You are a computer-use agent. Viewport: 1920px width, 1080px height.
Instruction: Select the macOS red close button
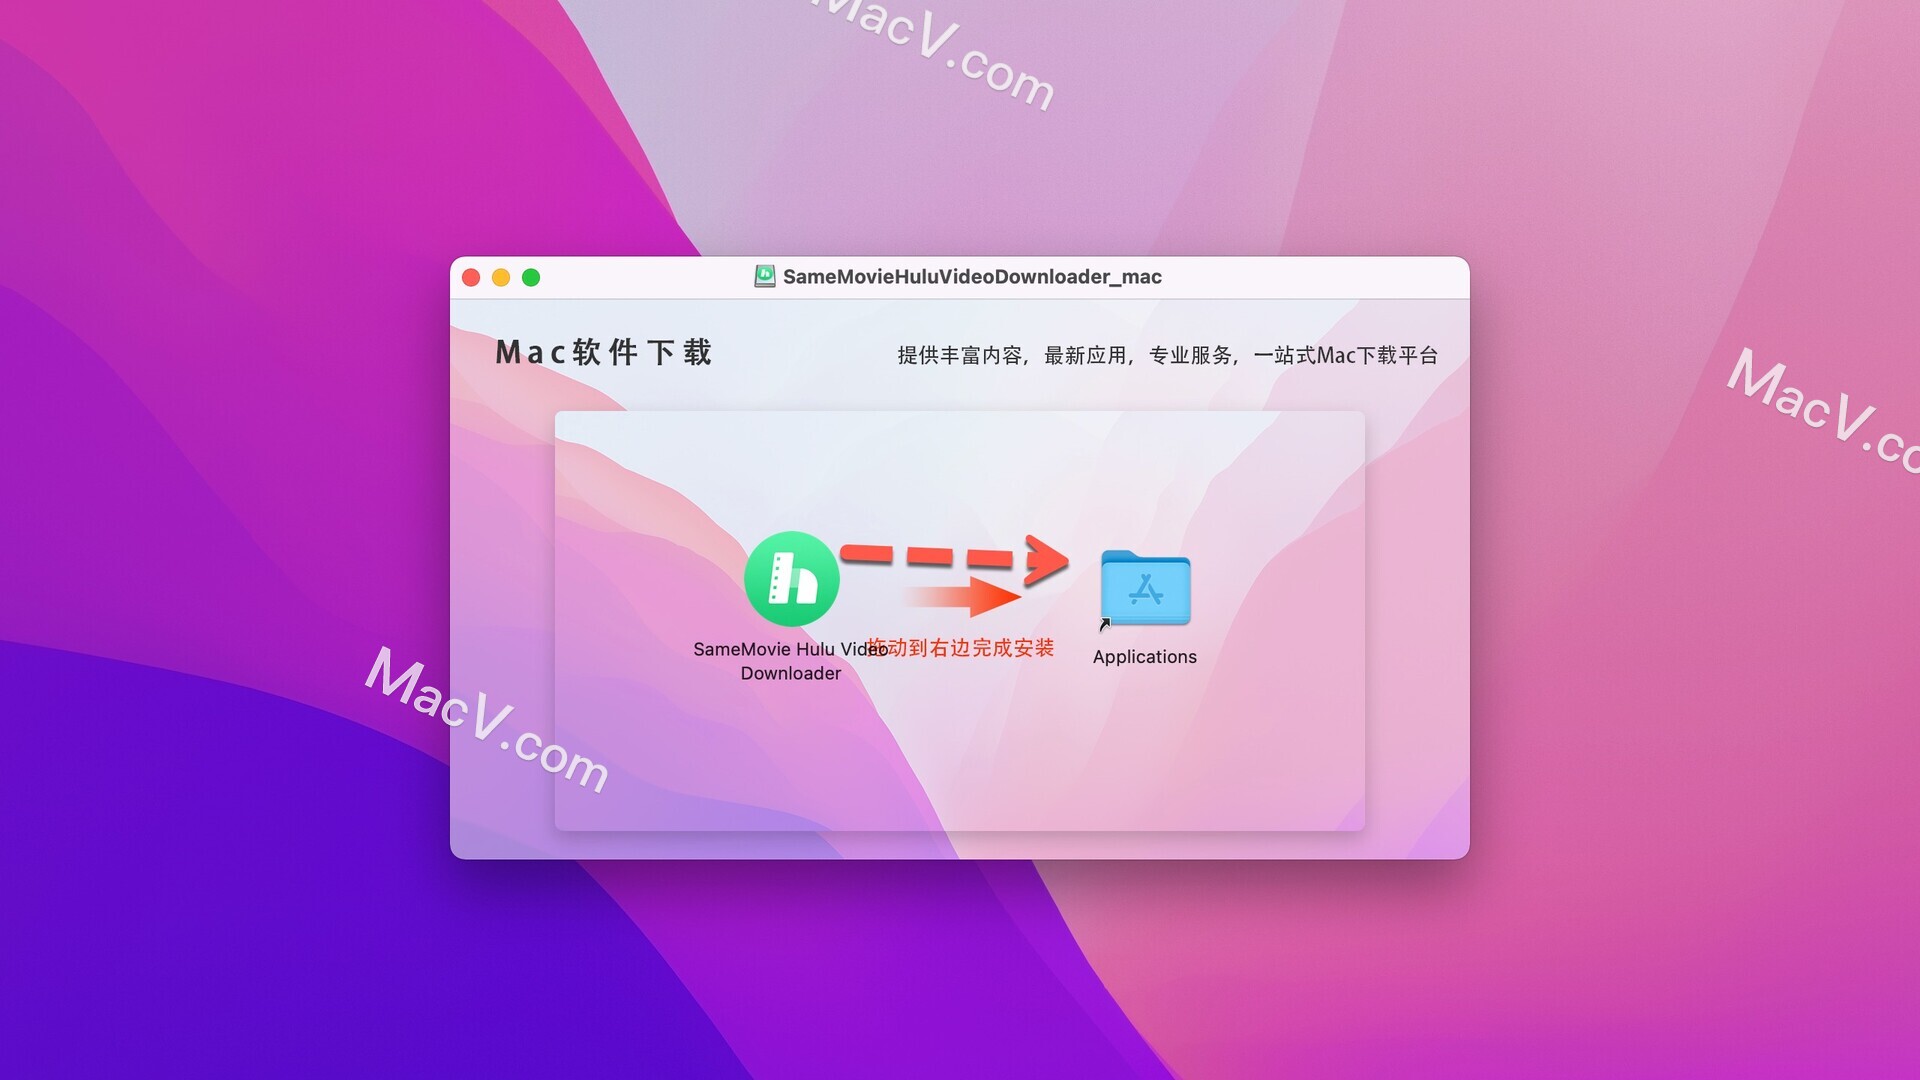point(471,276)
